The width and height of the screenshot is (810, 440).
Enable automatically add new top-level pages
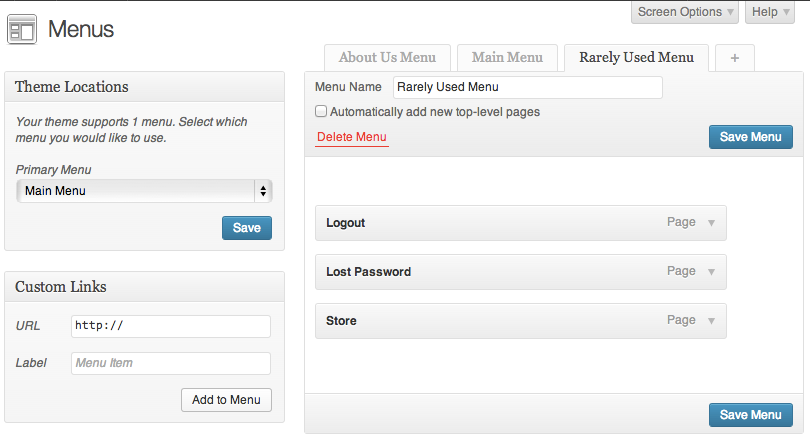point(321,112)
